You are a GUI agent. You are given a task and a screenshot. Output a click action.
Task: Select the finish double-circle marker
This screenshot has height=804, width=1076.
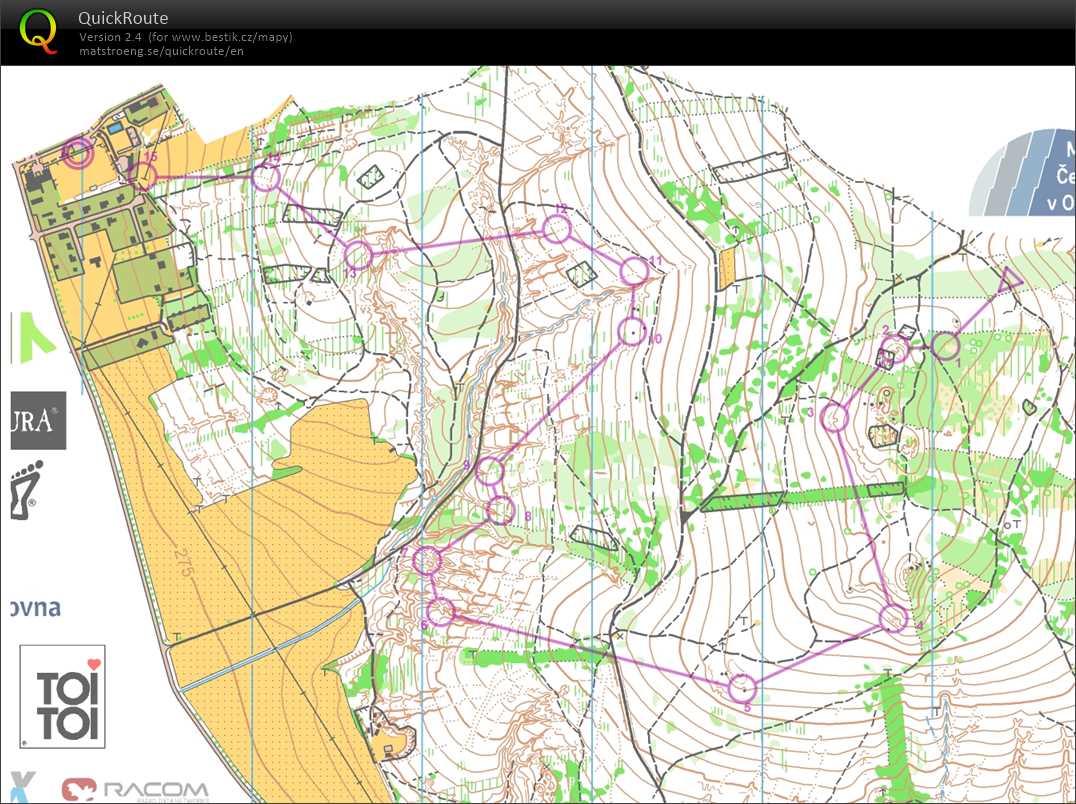[x=77, y=152]
